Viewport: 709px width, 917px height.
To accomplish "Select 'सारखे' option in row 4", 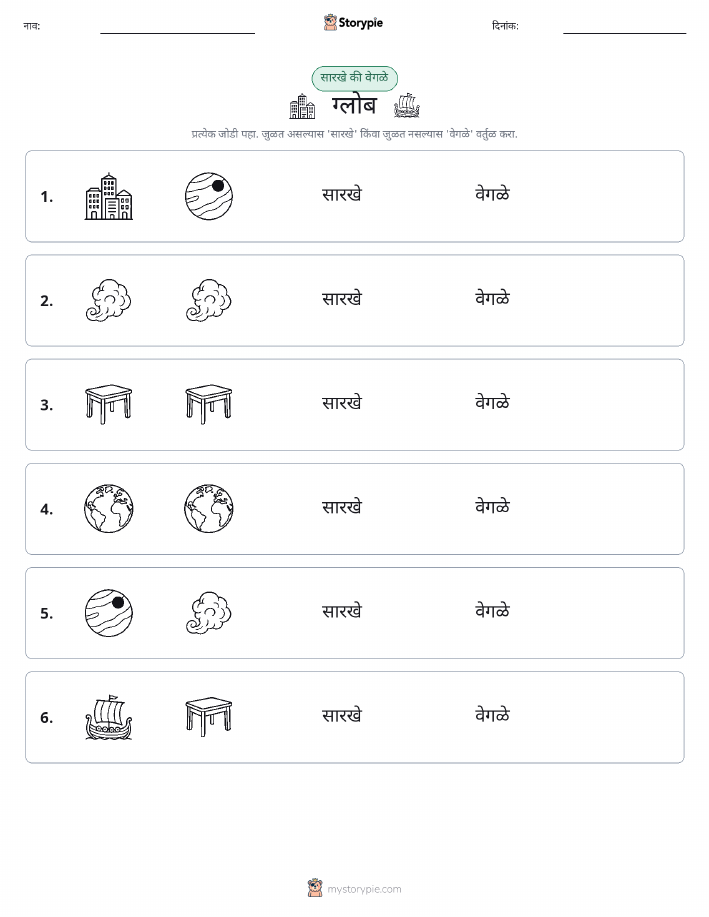I will (x=342, y=507).
